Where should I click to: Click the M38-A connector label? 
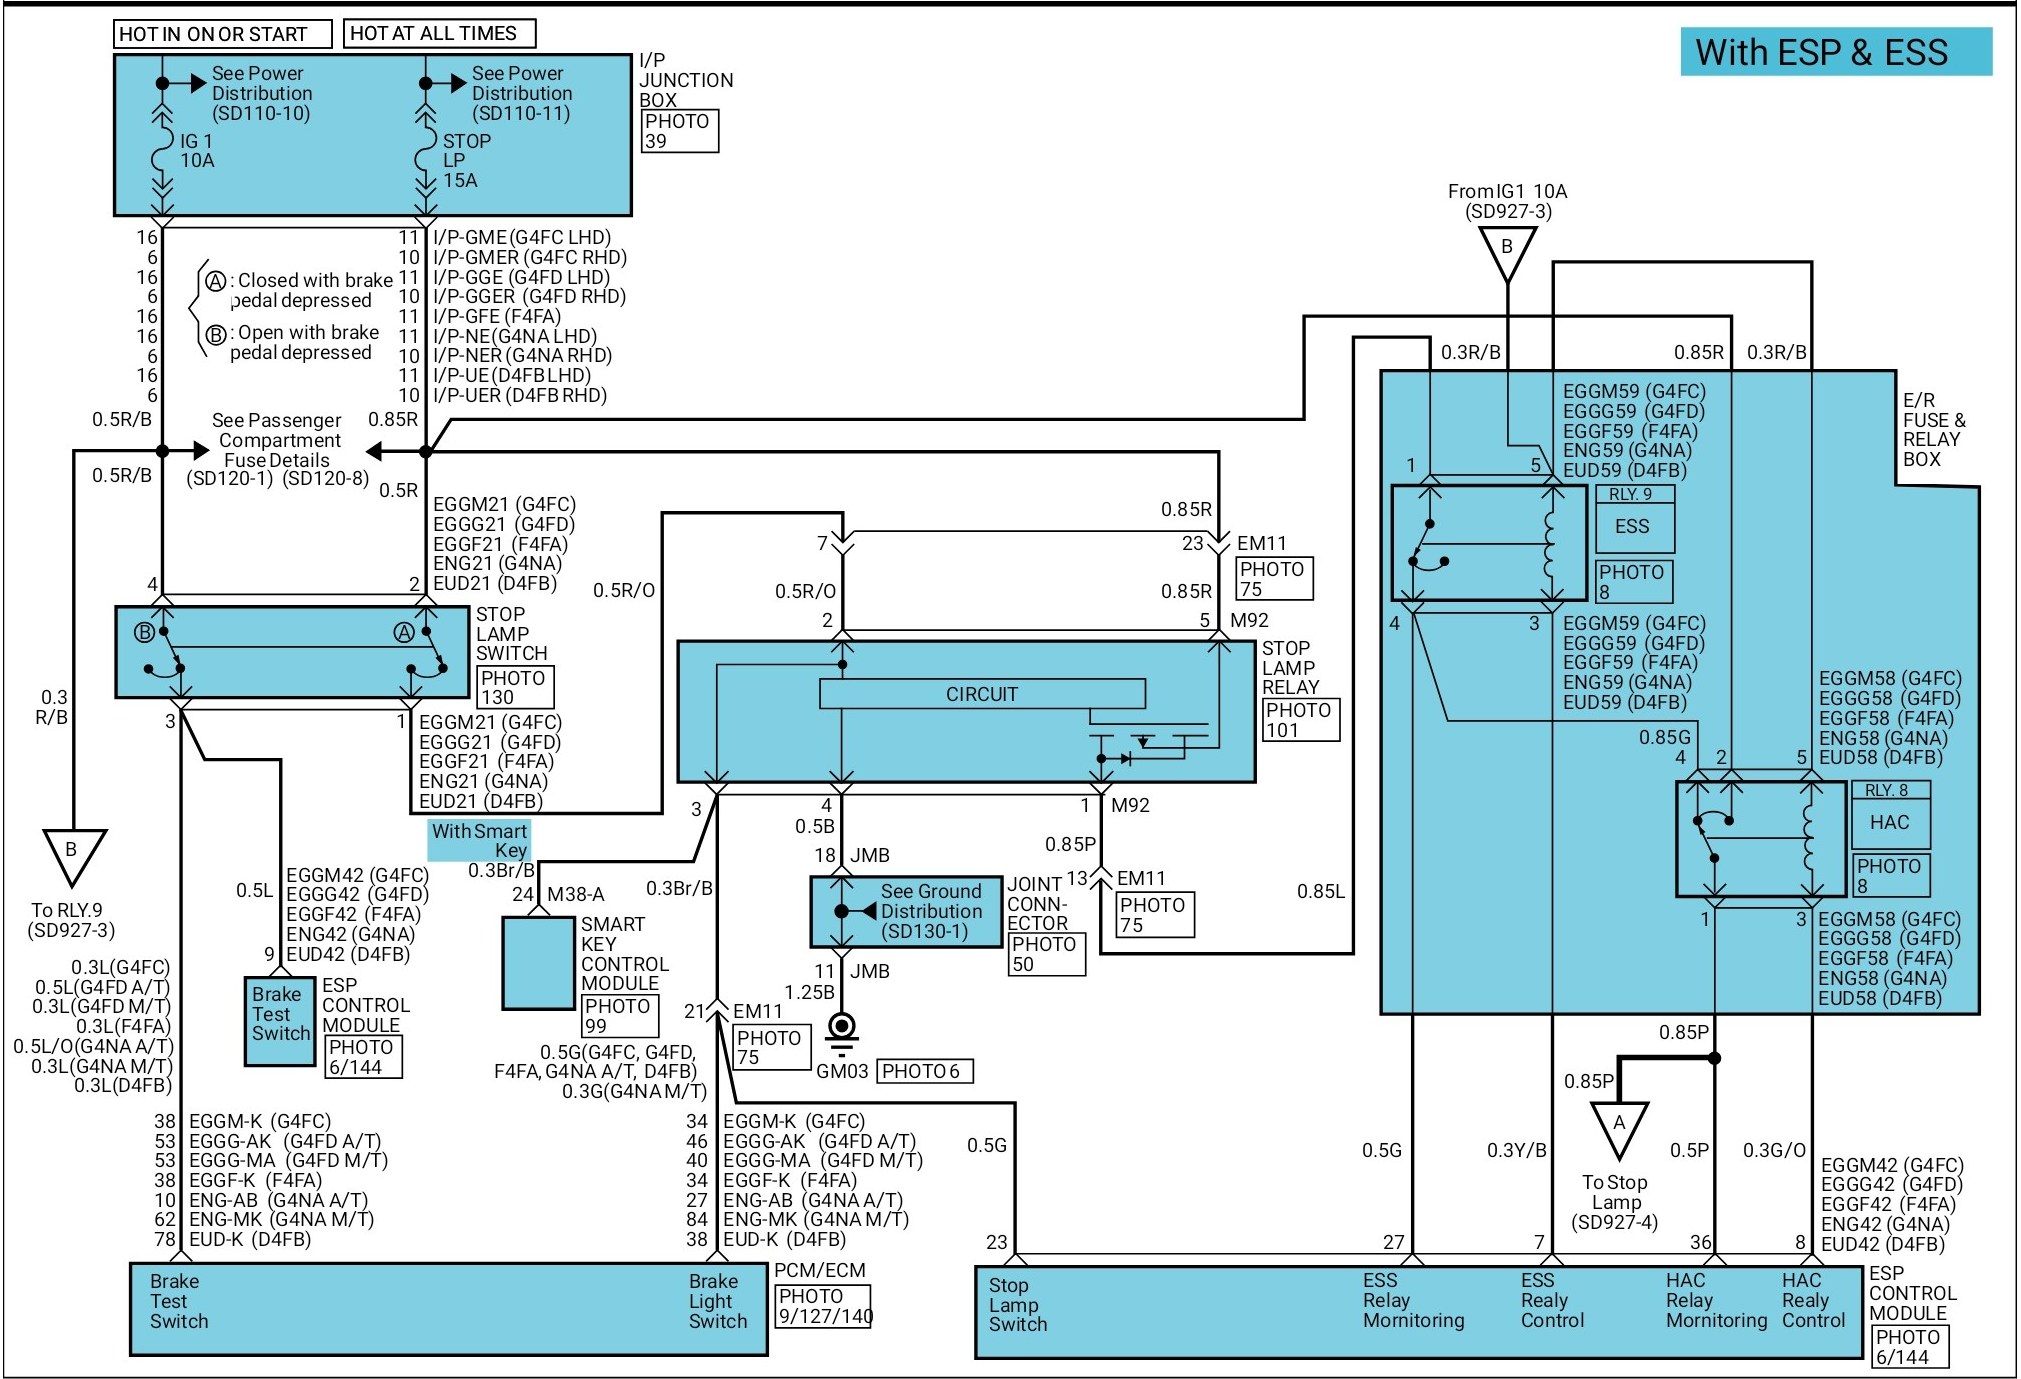coord(576,895)
